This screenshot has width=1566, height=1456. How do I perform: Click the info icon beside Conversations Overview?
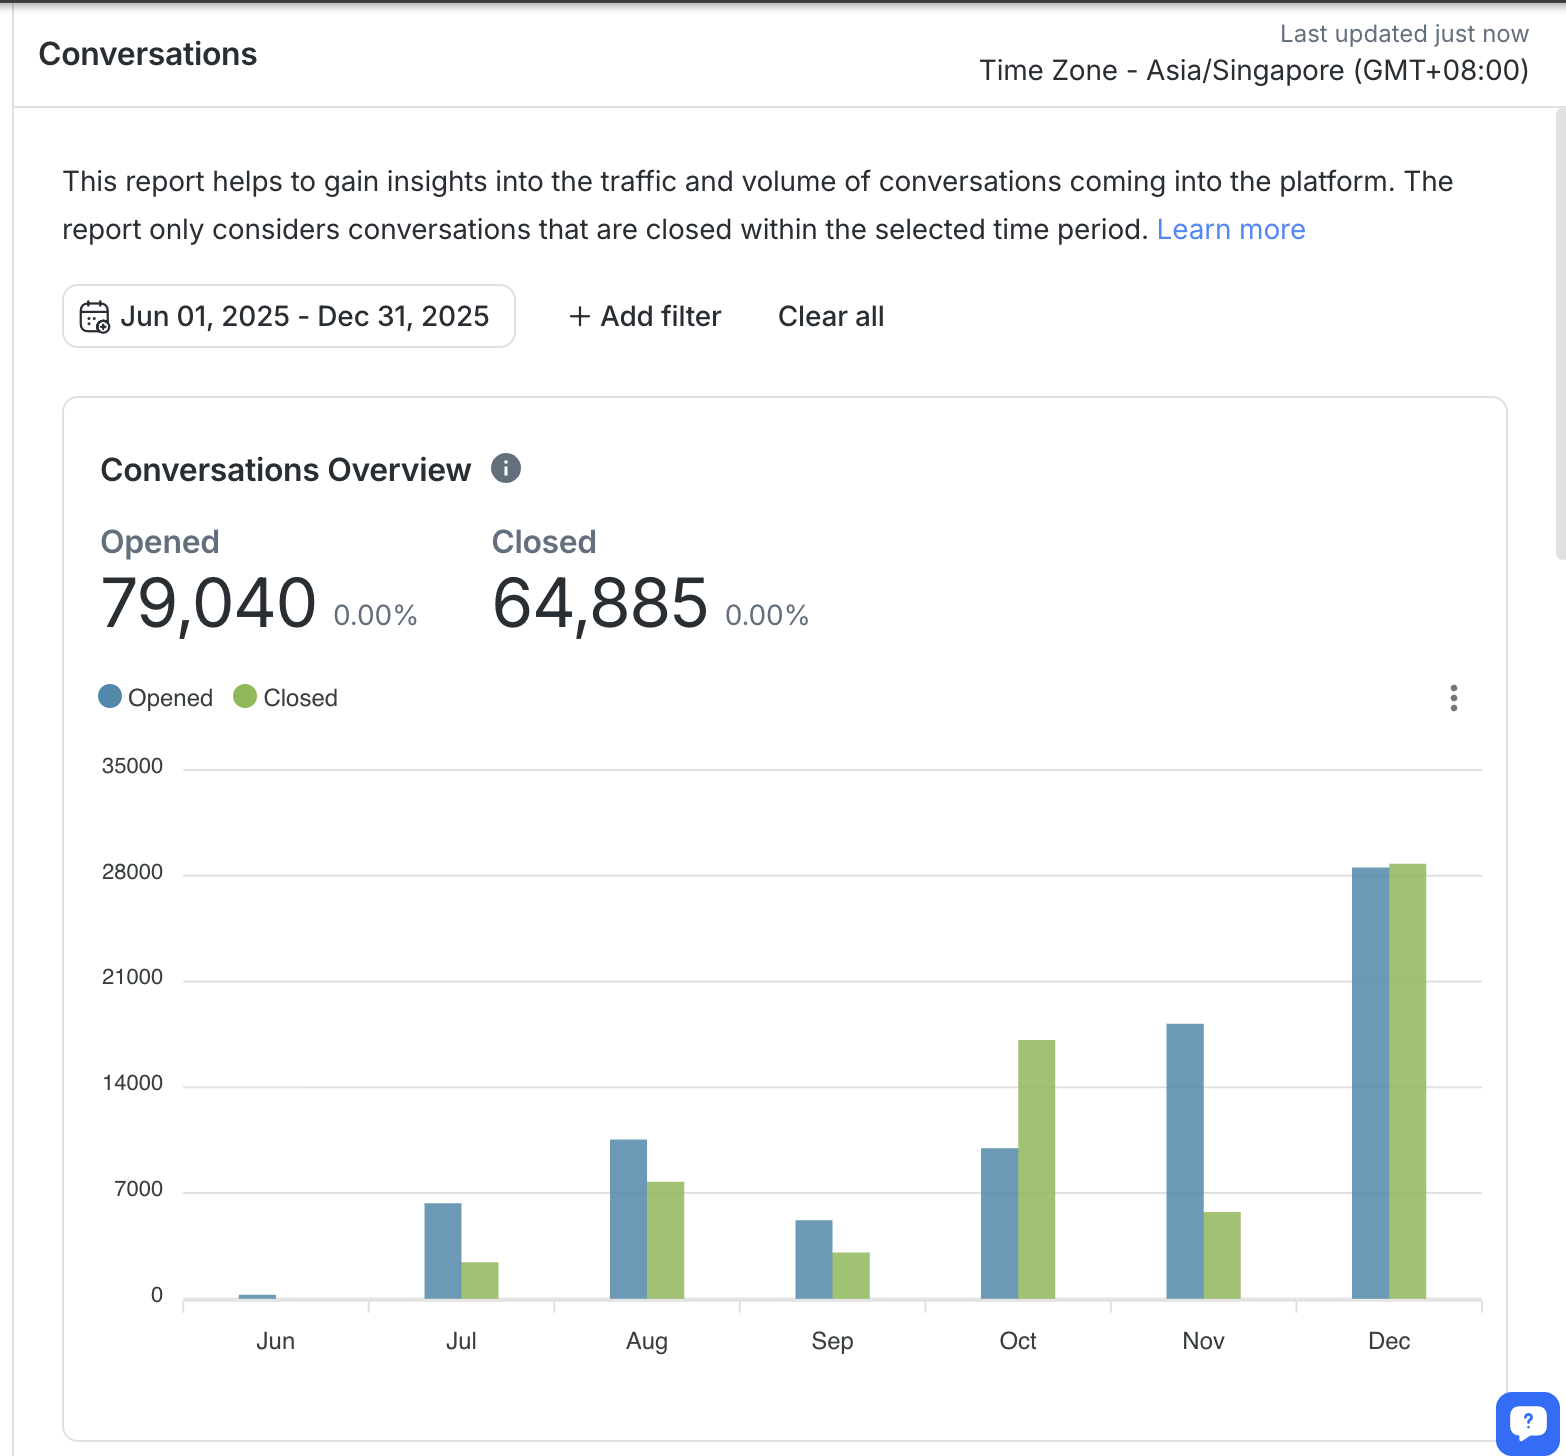click(506, 468)
